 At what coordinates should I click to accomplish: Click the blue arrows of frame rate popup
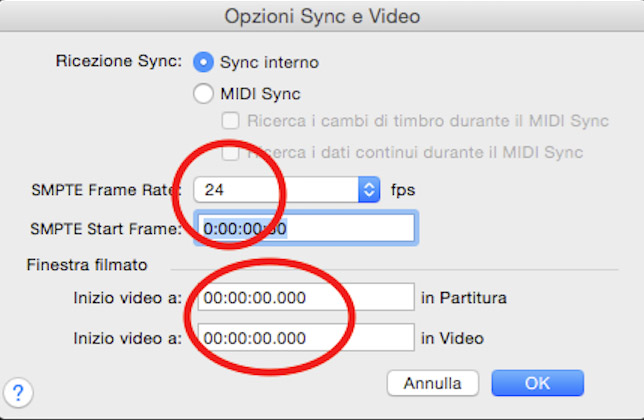click(x=369, y=189)
